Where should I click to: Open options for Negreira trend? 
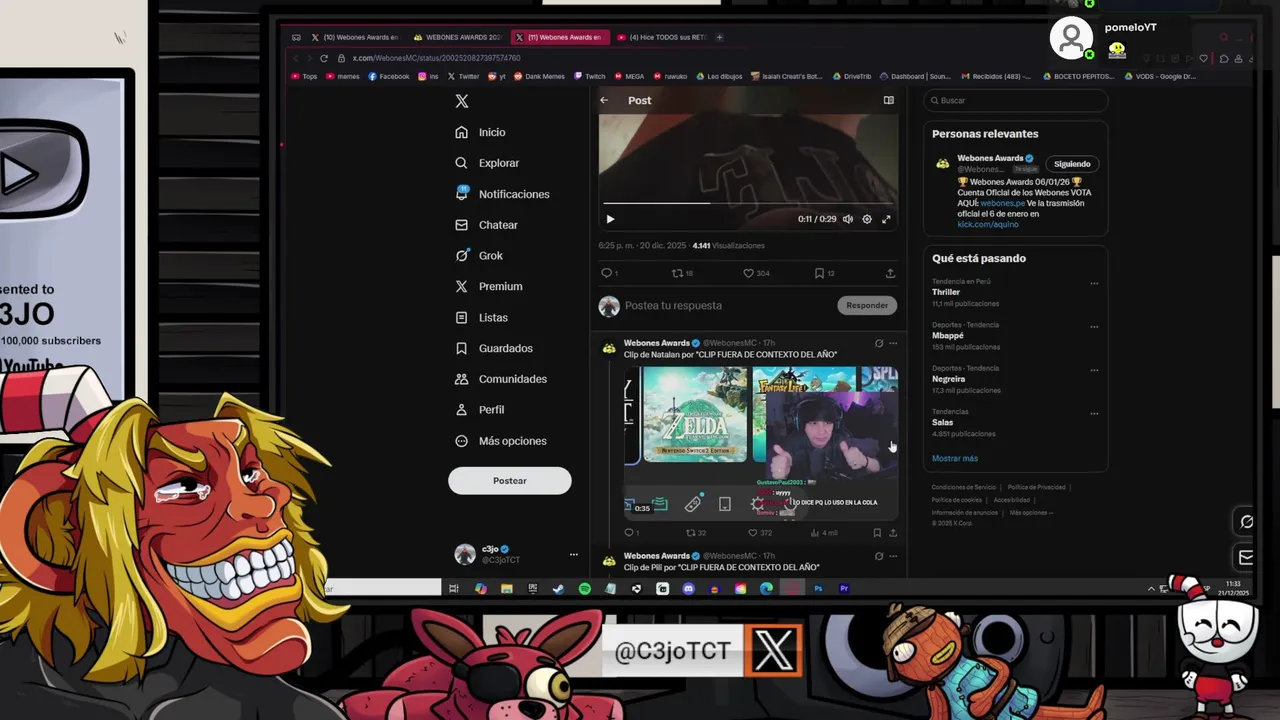1094,370
